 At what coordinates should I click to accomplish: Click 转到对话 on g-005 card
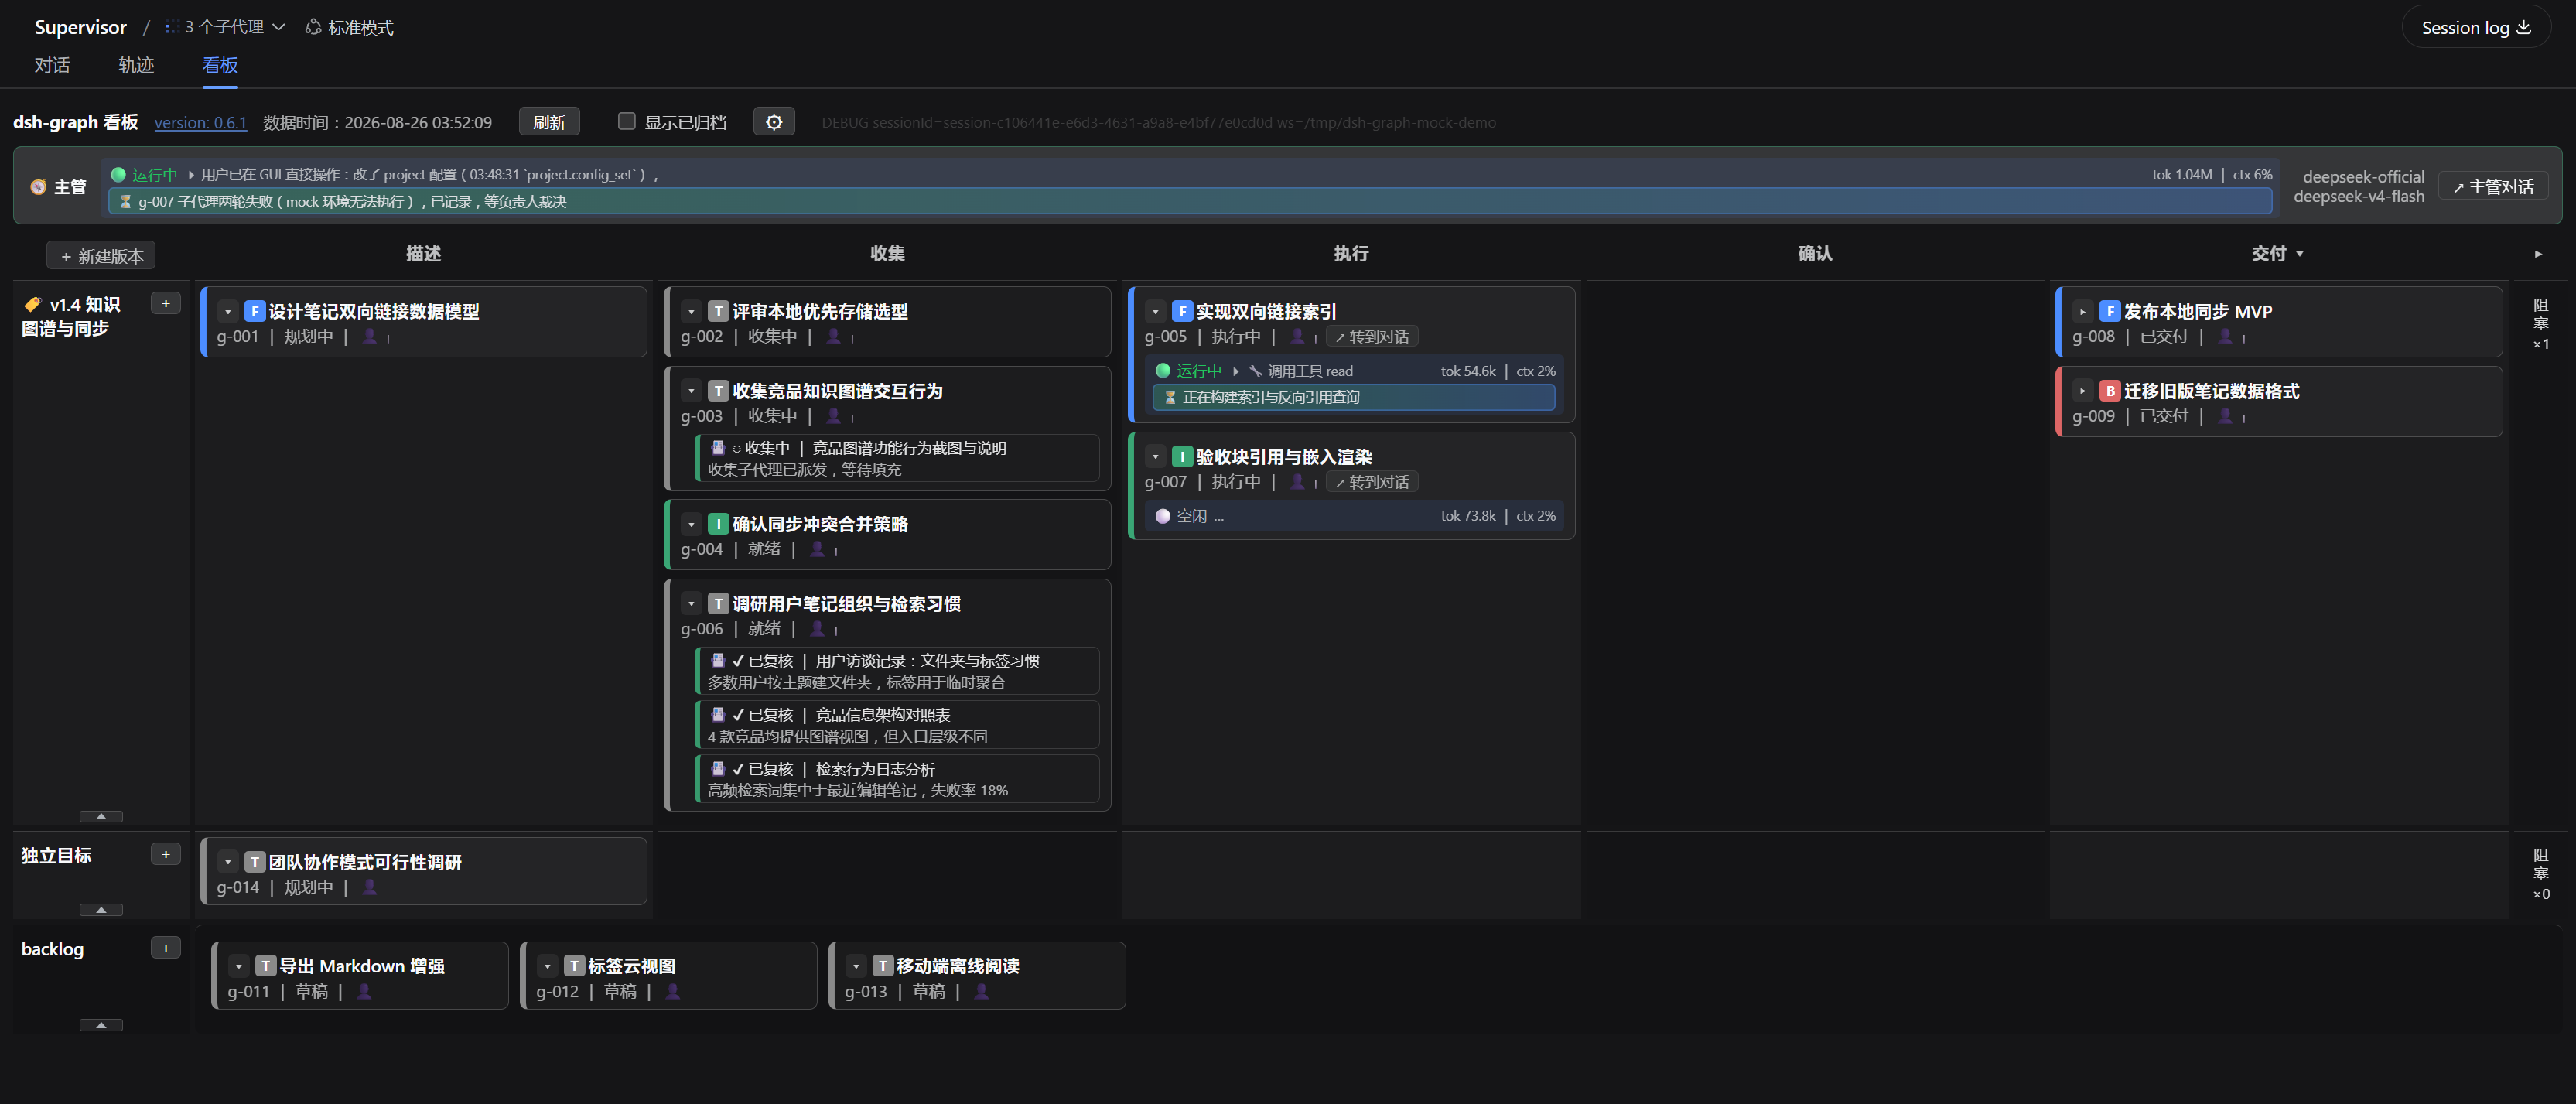(x=1372, y=337)
